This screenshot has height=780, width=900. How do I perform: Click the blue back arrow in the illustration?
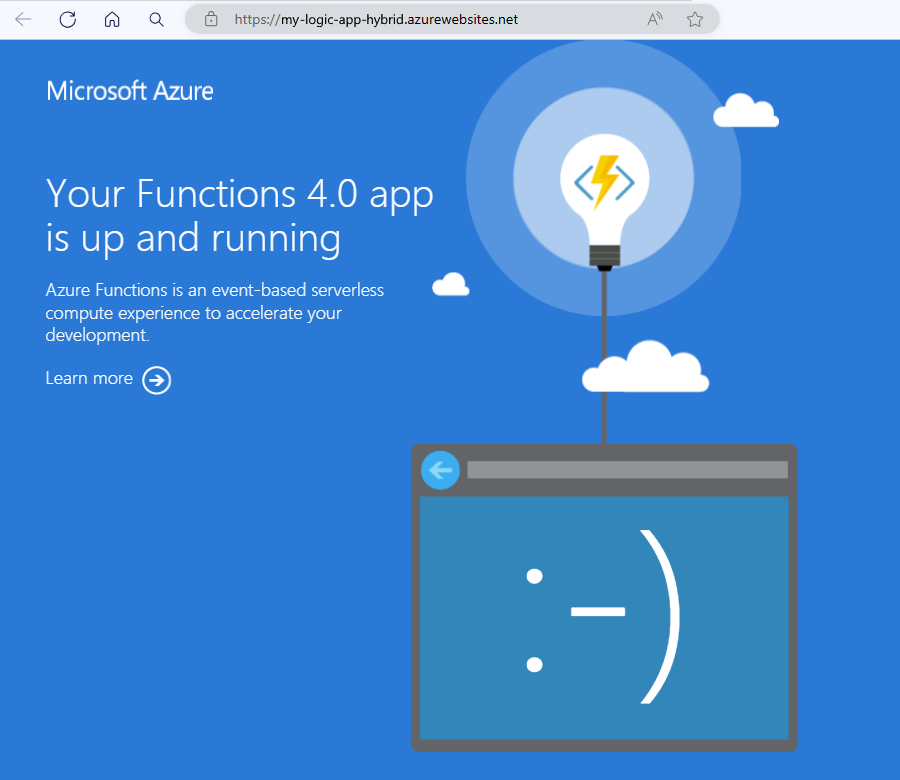pos(440,470)
